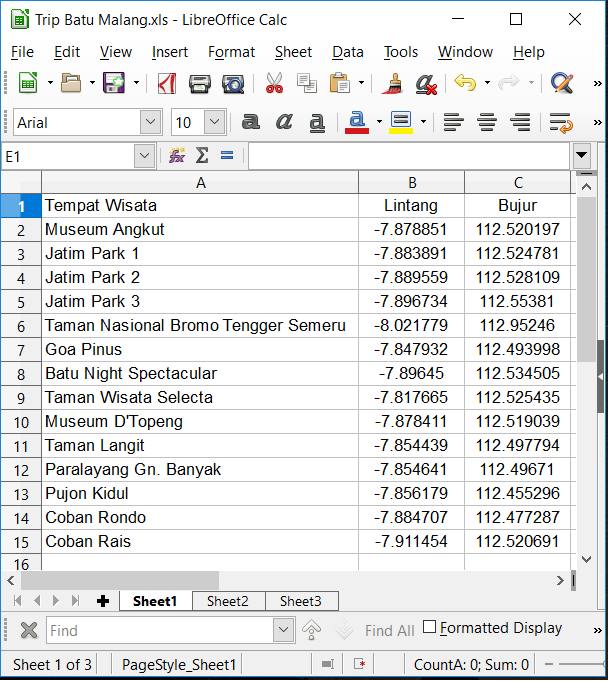Activate the clone formatting paintbrush
608x681 pixels.
point(393,83)
